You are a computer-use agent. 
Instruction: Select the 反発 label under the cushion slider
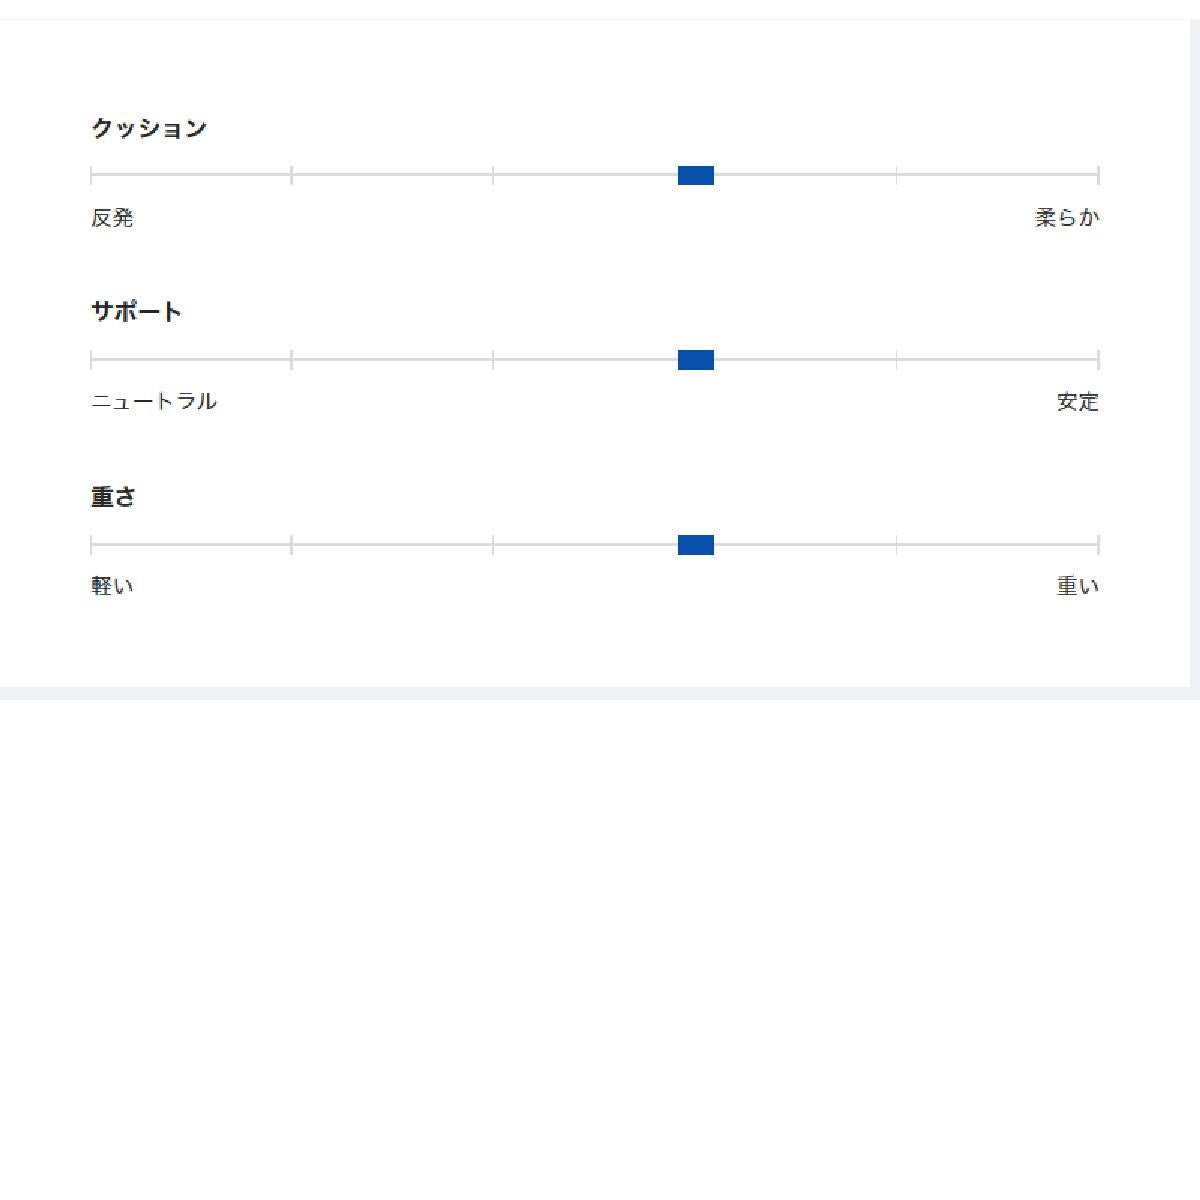click(112, 218)
